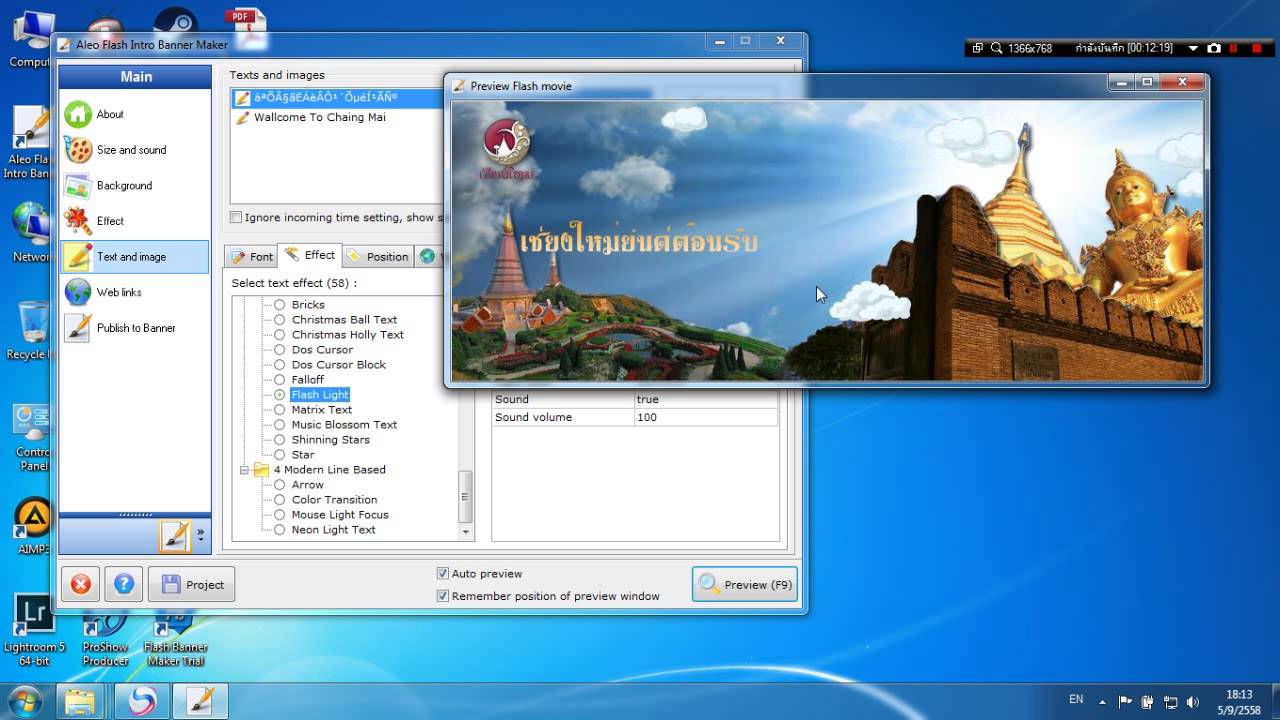
Task: Pause the screen recording
Action: click(x=1234, y=48)
